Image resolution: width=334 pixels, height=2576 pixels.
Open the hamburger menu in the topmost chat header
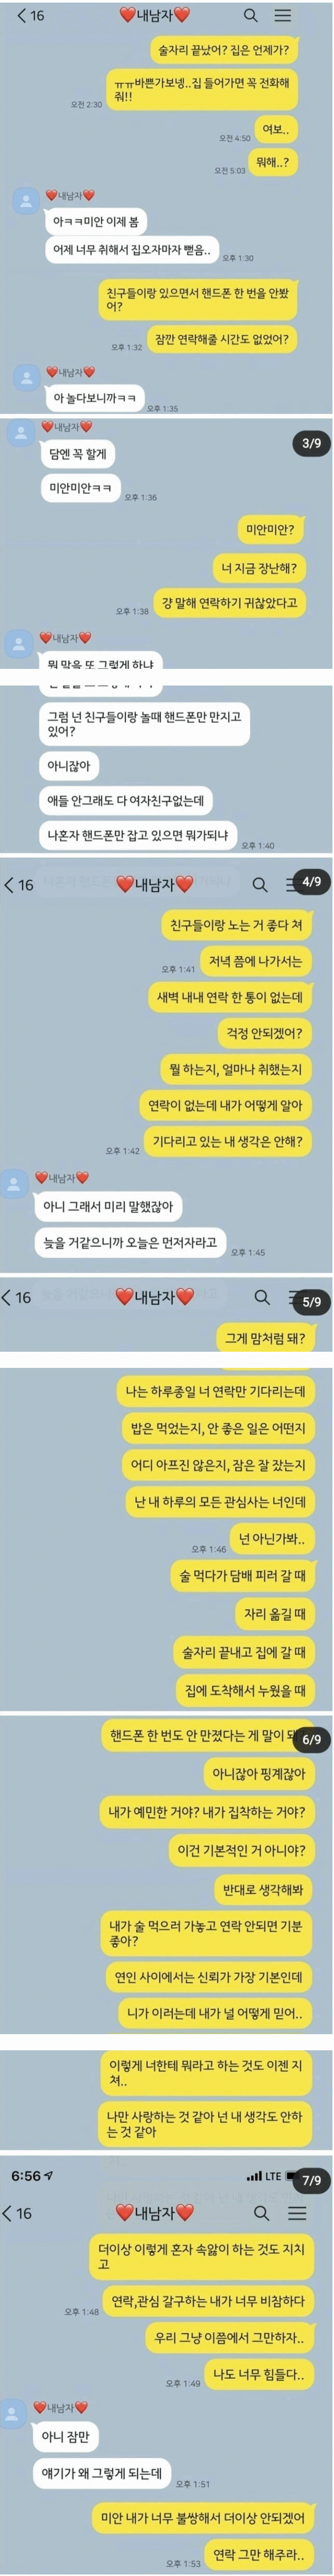click(283, 15)
